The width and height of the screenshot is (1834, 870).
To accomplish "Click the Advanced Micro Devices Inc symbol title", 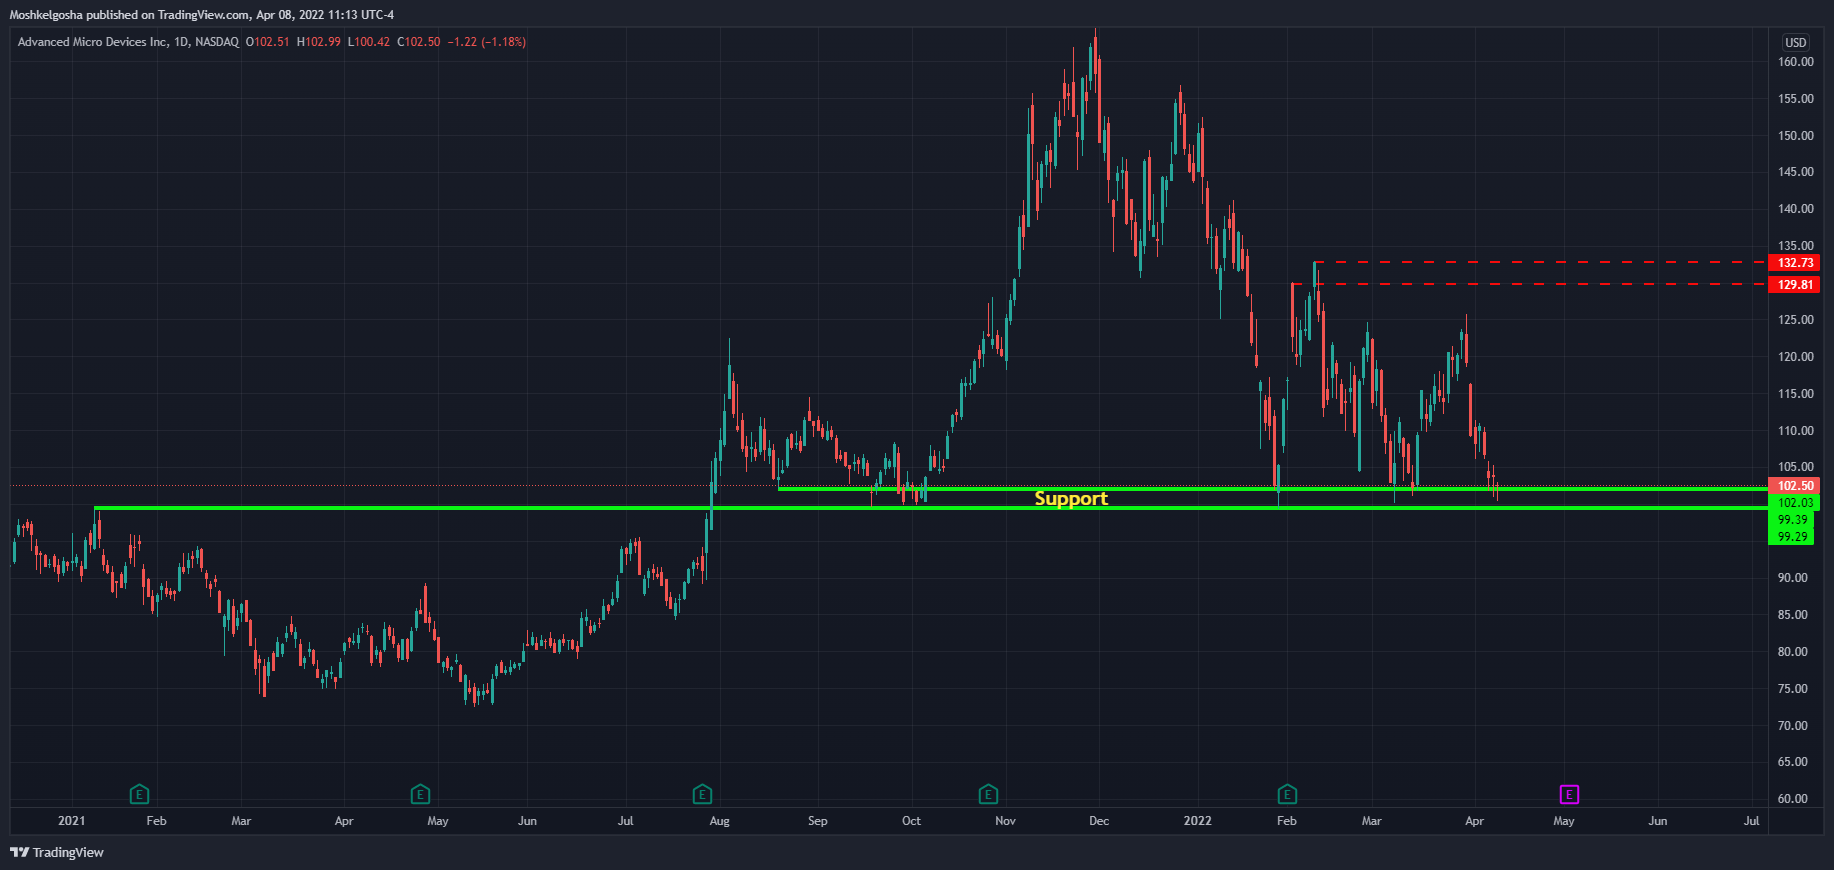I will tap(93, 42).
